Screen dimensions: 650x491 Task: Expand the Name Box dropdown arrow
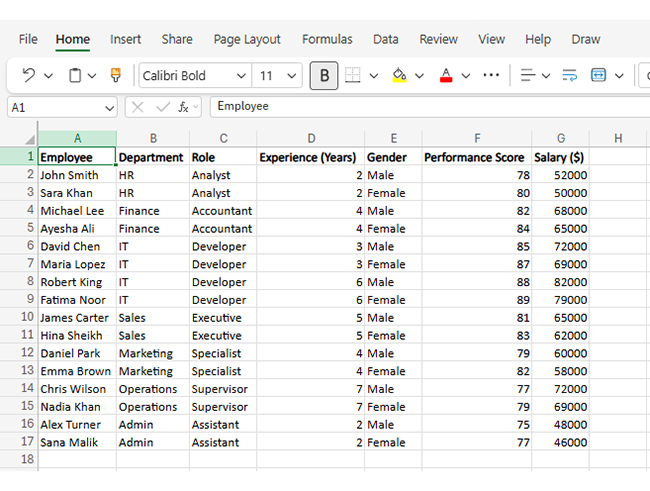(109, 109)
